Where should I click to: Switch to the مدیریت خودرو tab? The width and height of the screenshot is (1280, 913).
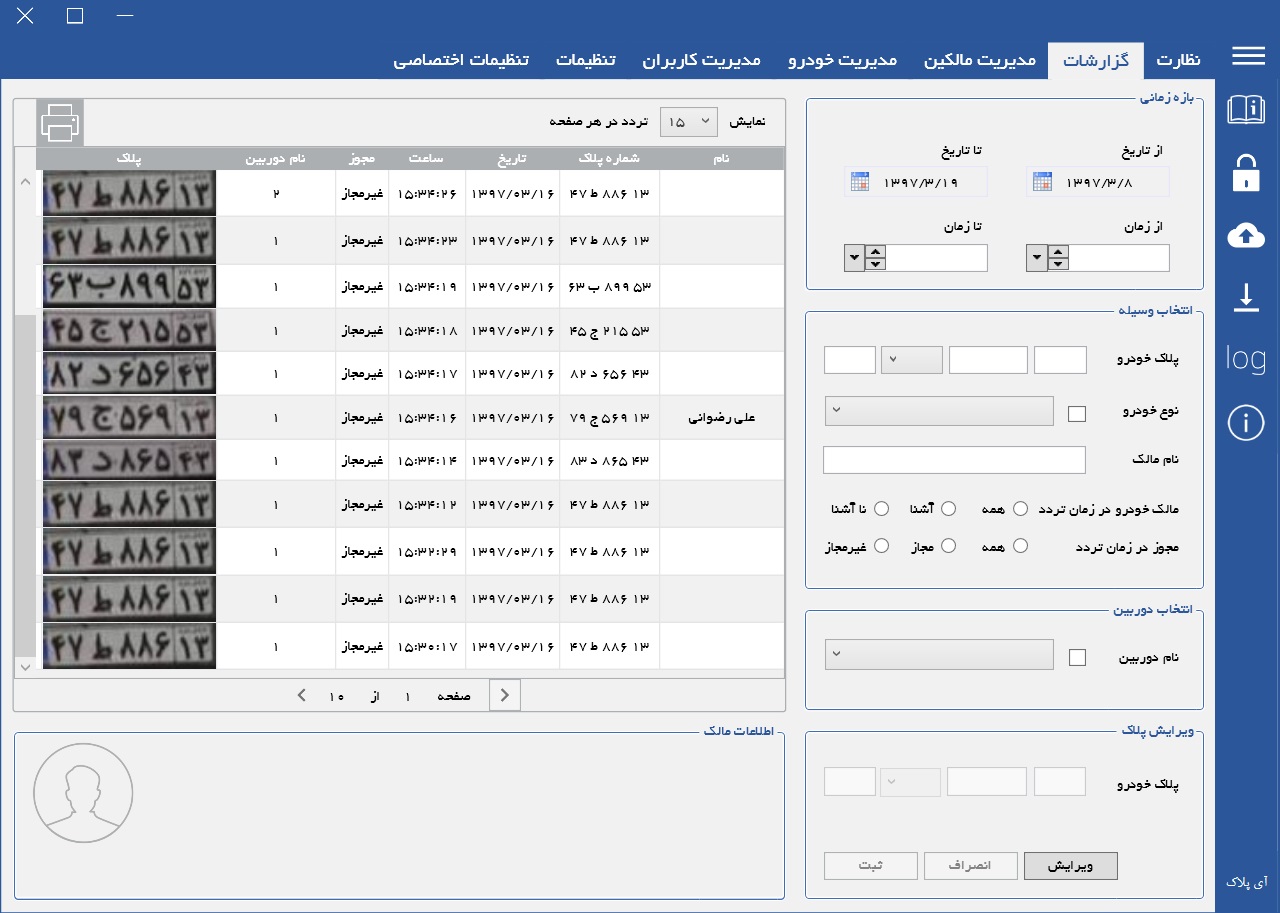click(x=842, y=61)
